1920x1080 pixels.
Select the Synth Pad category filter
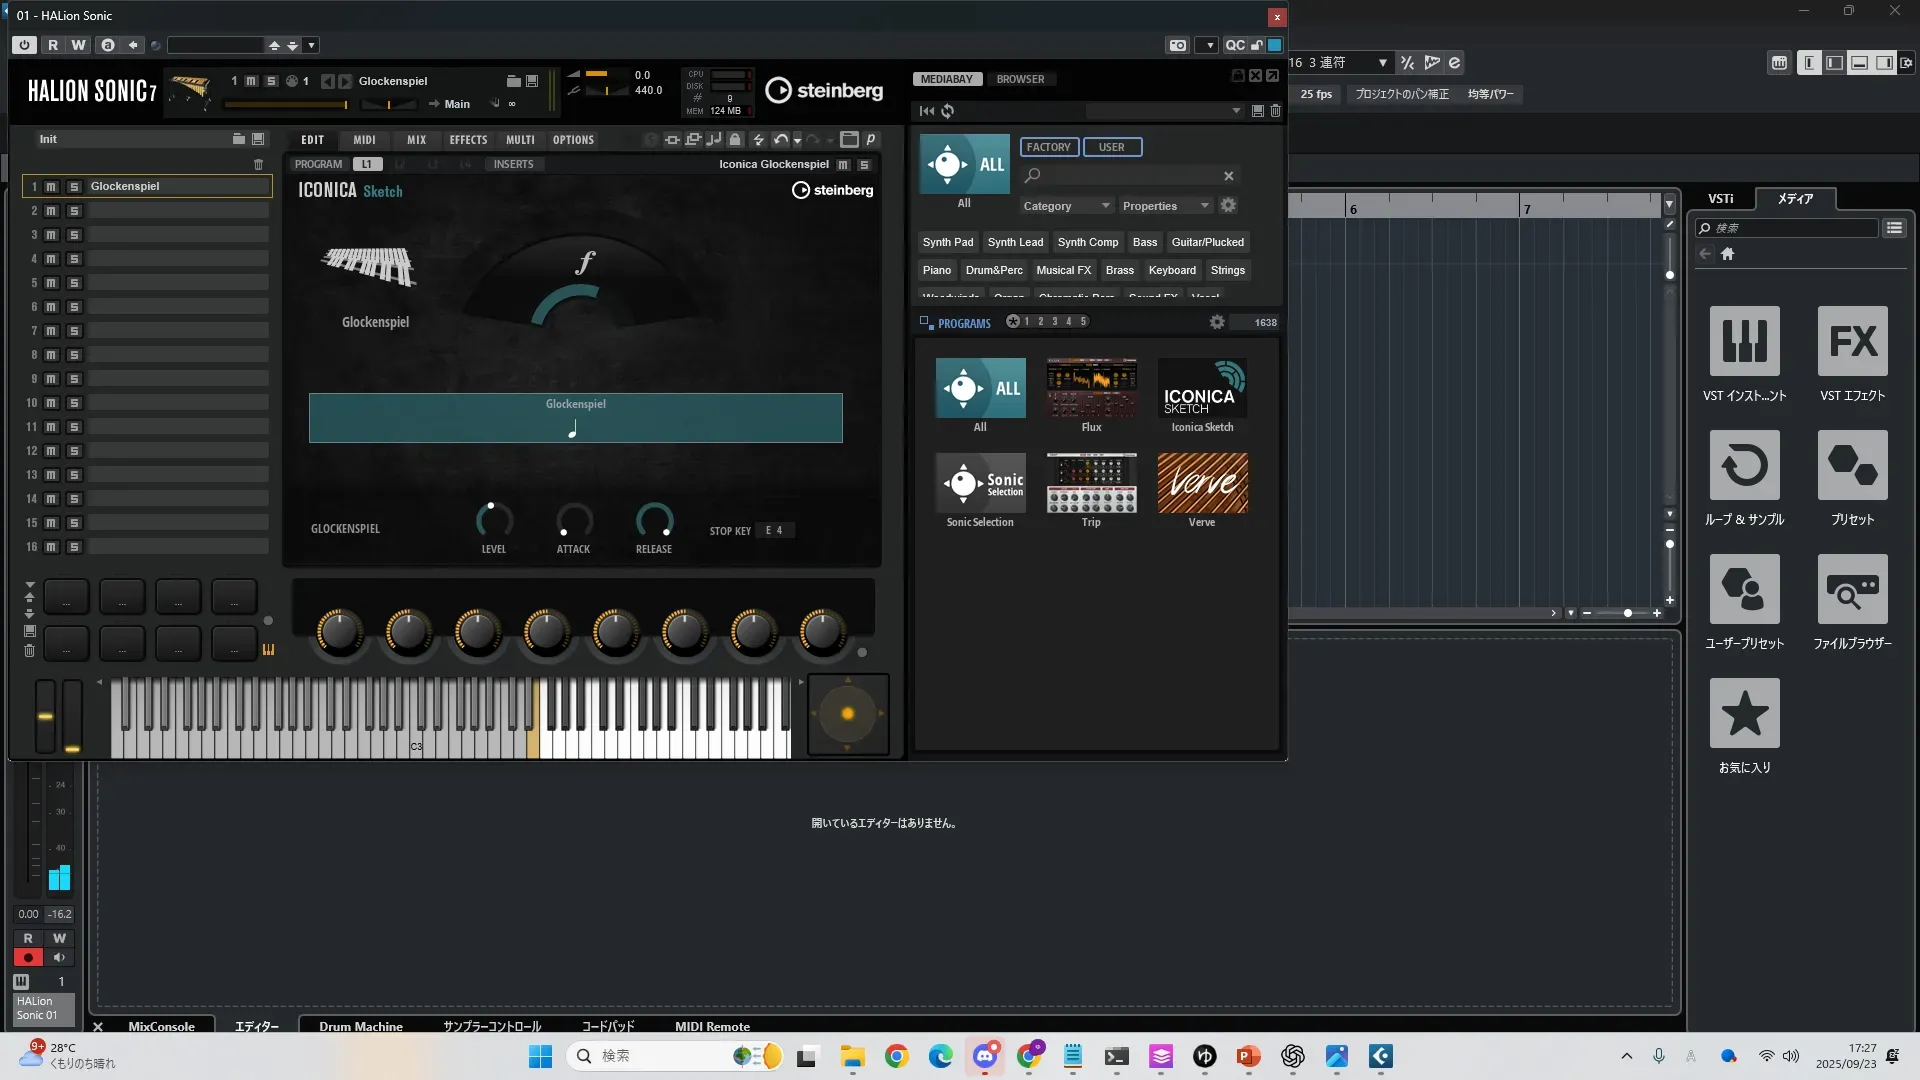947,242
